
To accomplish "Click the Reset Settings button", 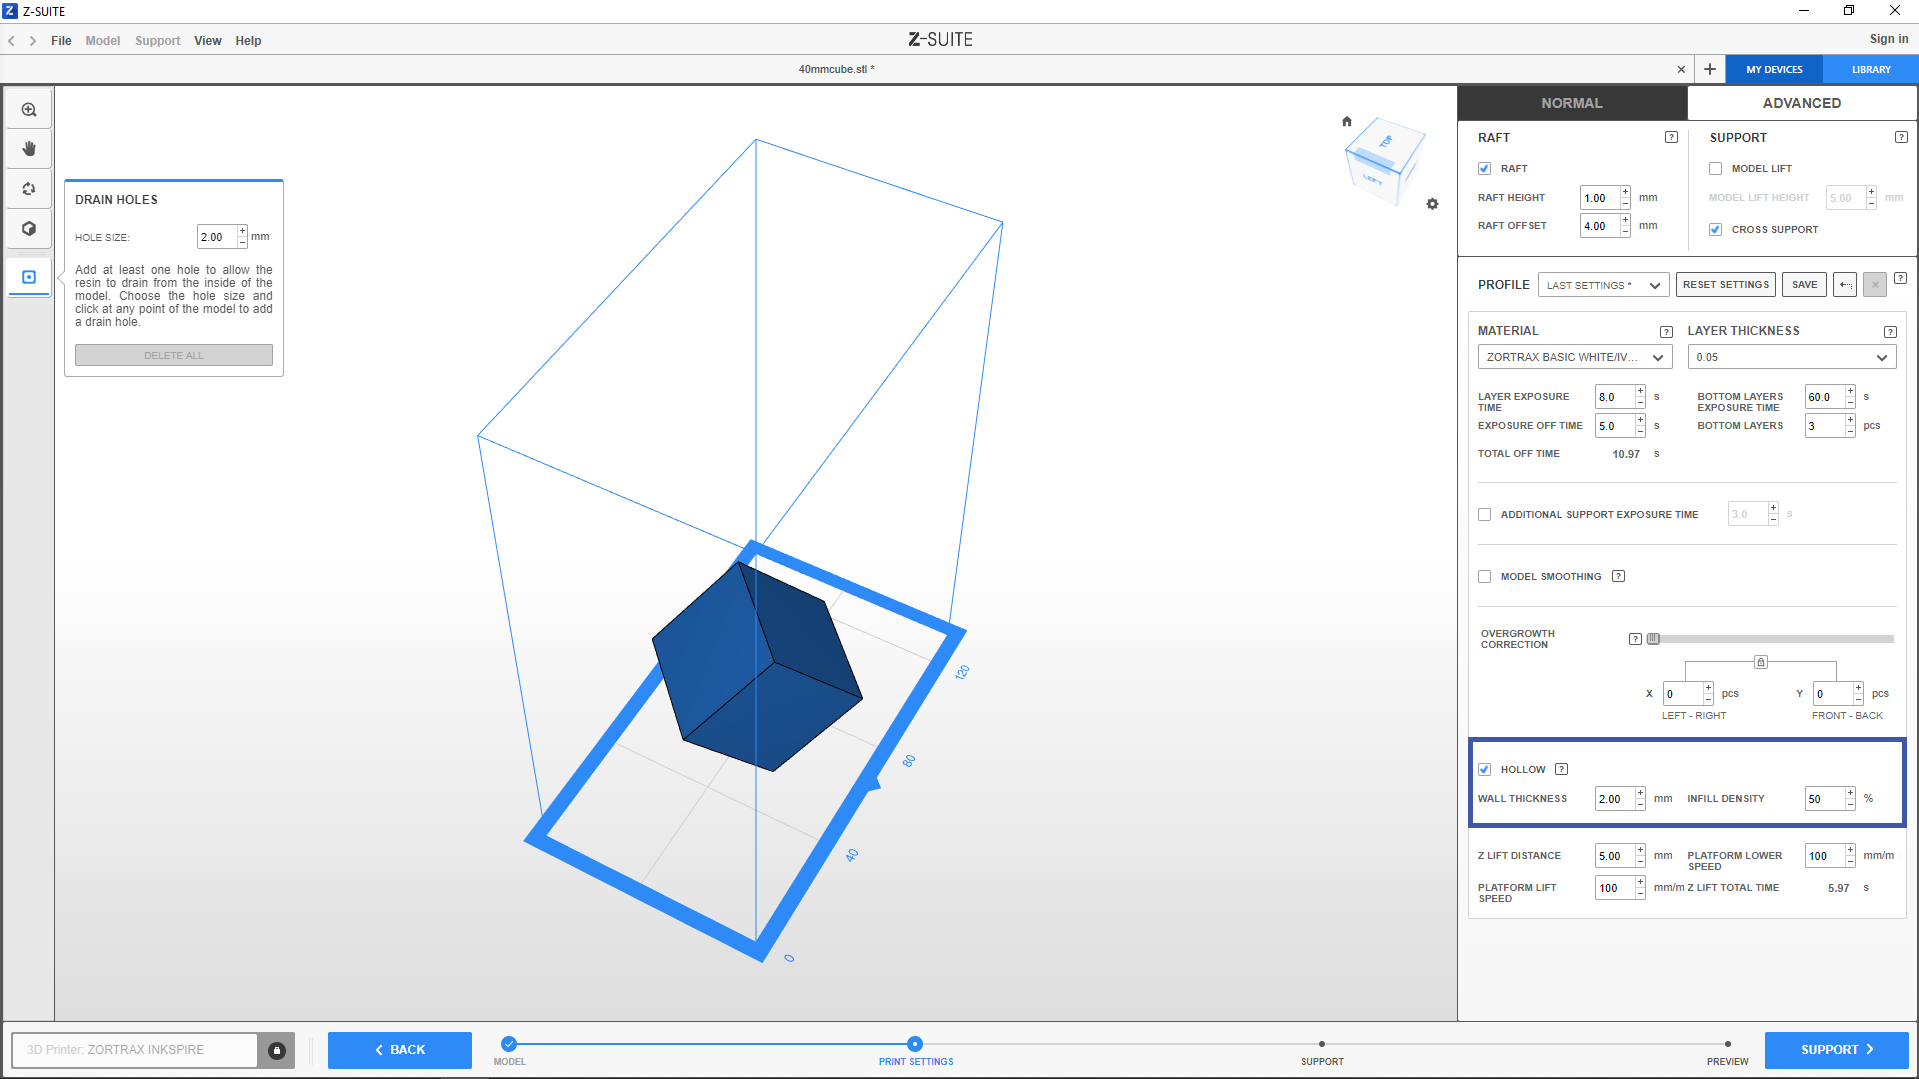I will coord(1725,285).
